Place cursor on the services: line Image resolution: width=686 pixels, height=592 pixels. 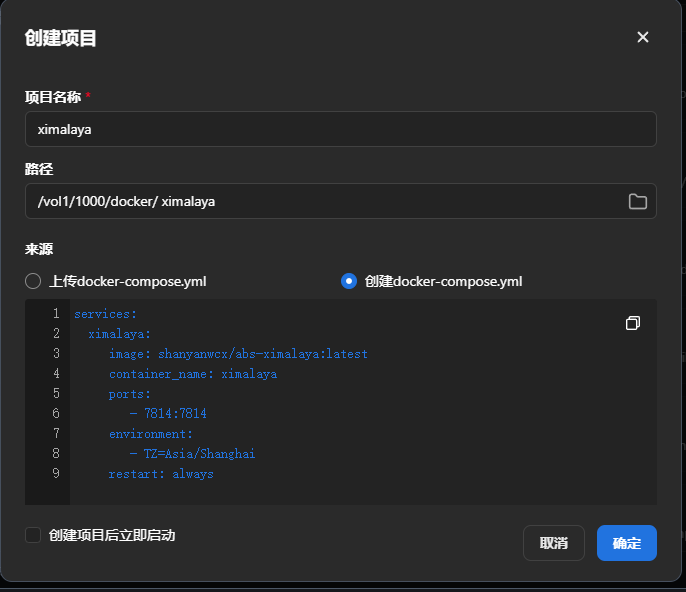click(x=105, y=314)
